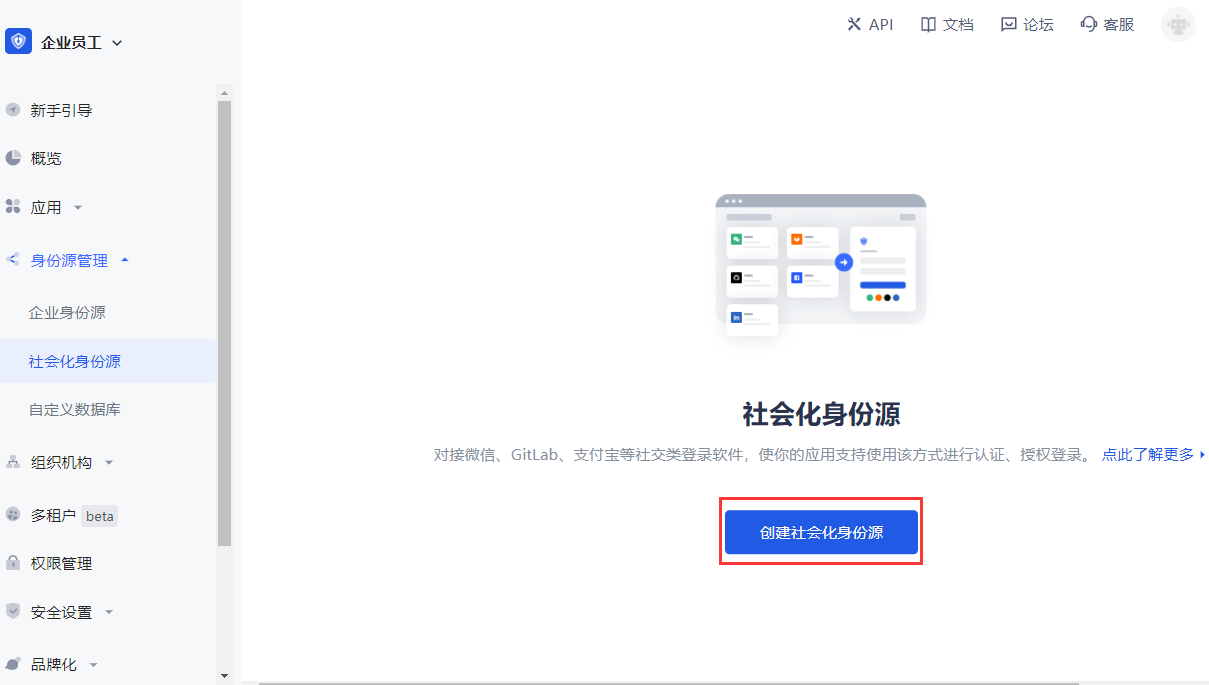Click the 客服 headset icon
1209x685 pixels.
pyautogui.click(x=1089, y=24)
